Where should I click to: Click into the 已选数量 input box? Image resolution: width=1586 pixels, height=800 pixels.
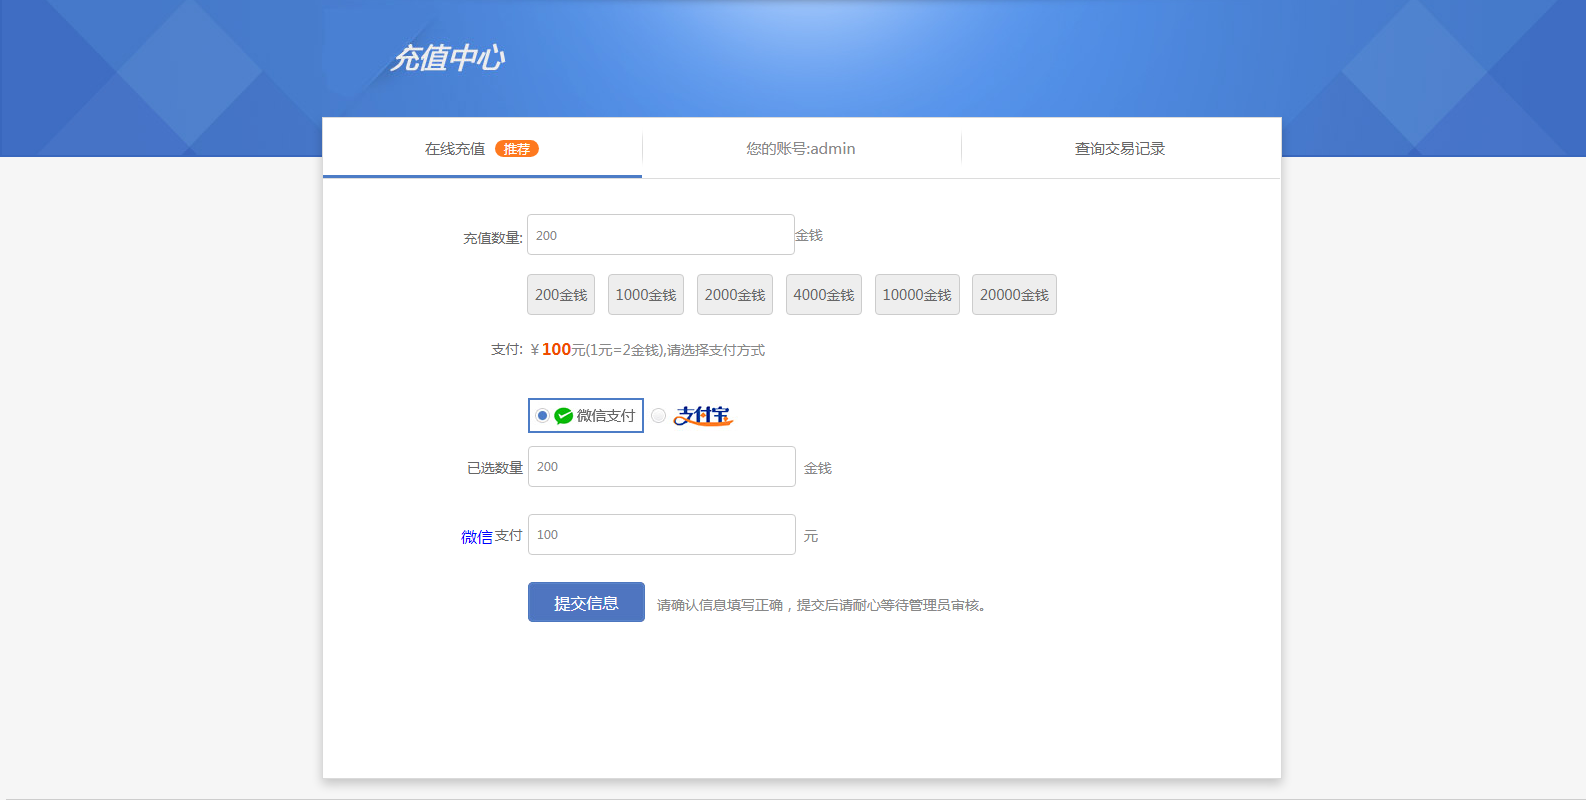click(661, 467)
